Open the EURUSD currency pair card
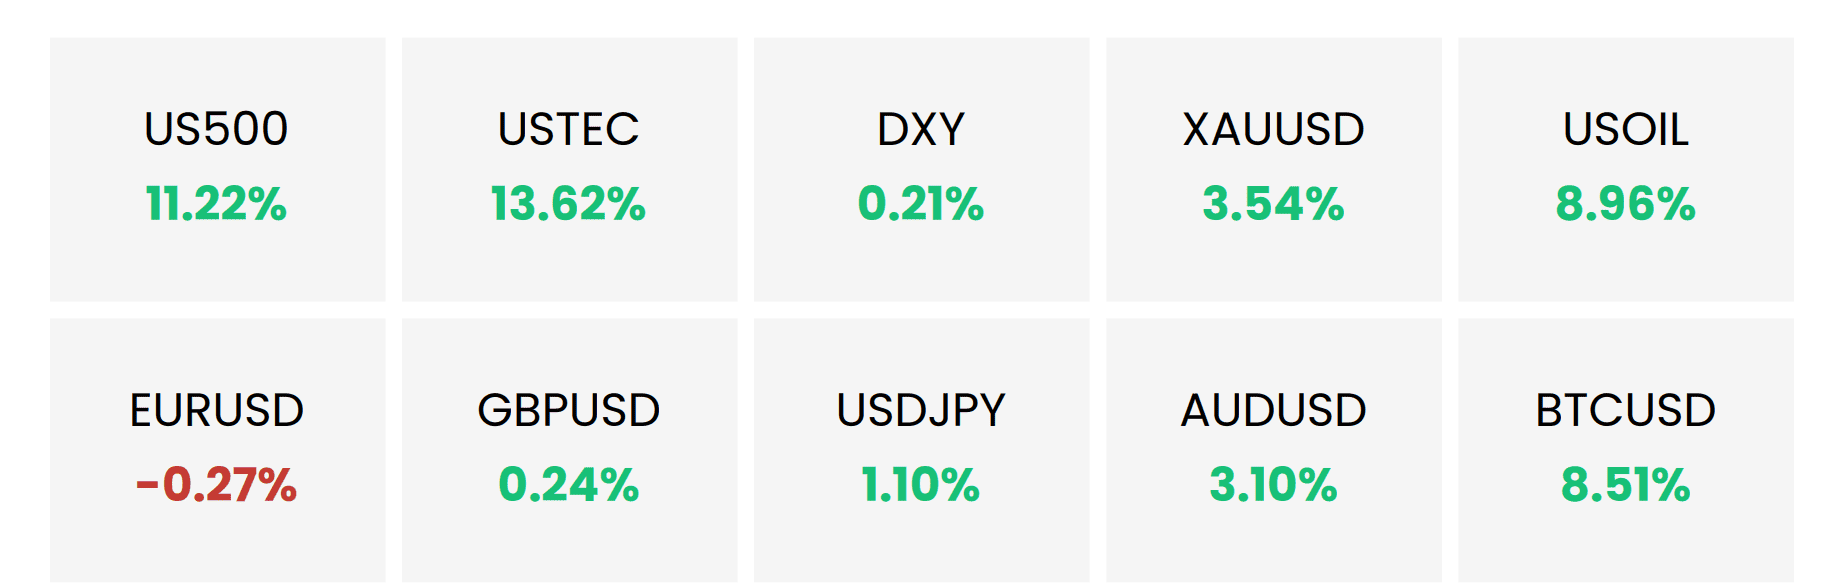Screen dimensions: 1841x587 (x=217, y=450)
